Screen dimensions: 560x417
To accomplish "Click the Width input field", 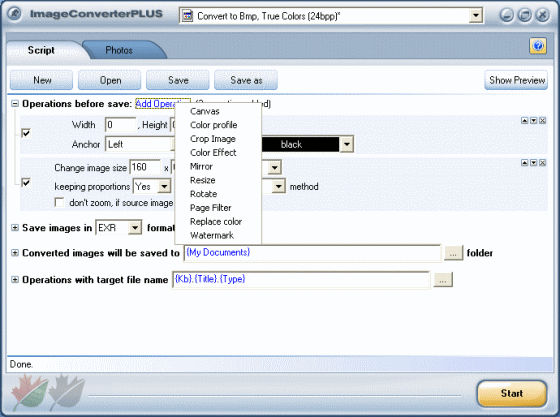I will coord(121,125).
